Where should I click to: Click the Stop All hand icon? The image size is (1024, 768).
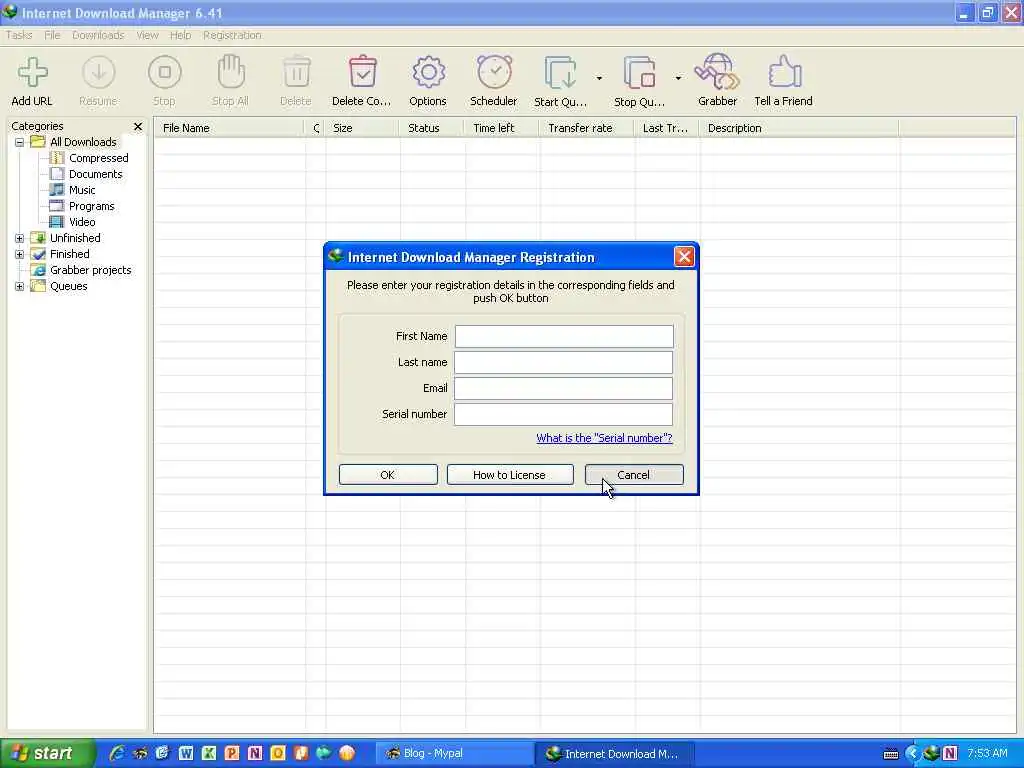click(x=231, y=72)
